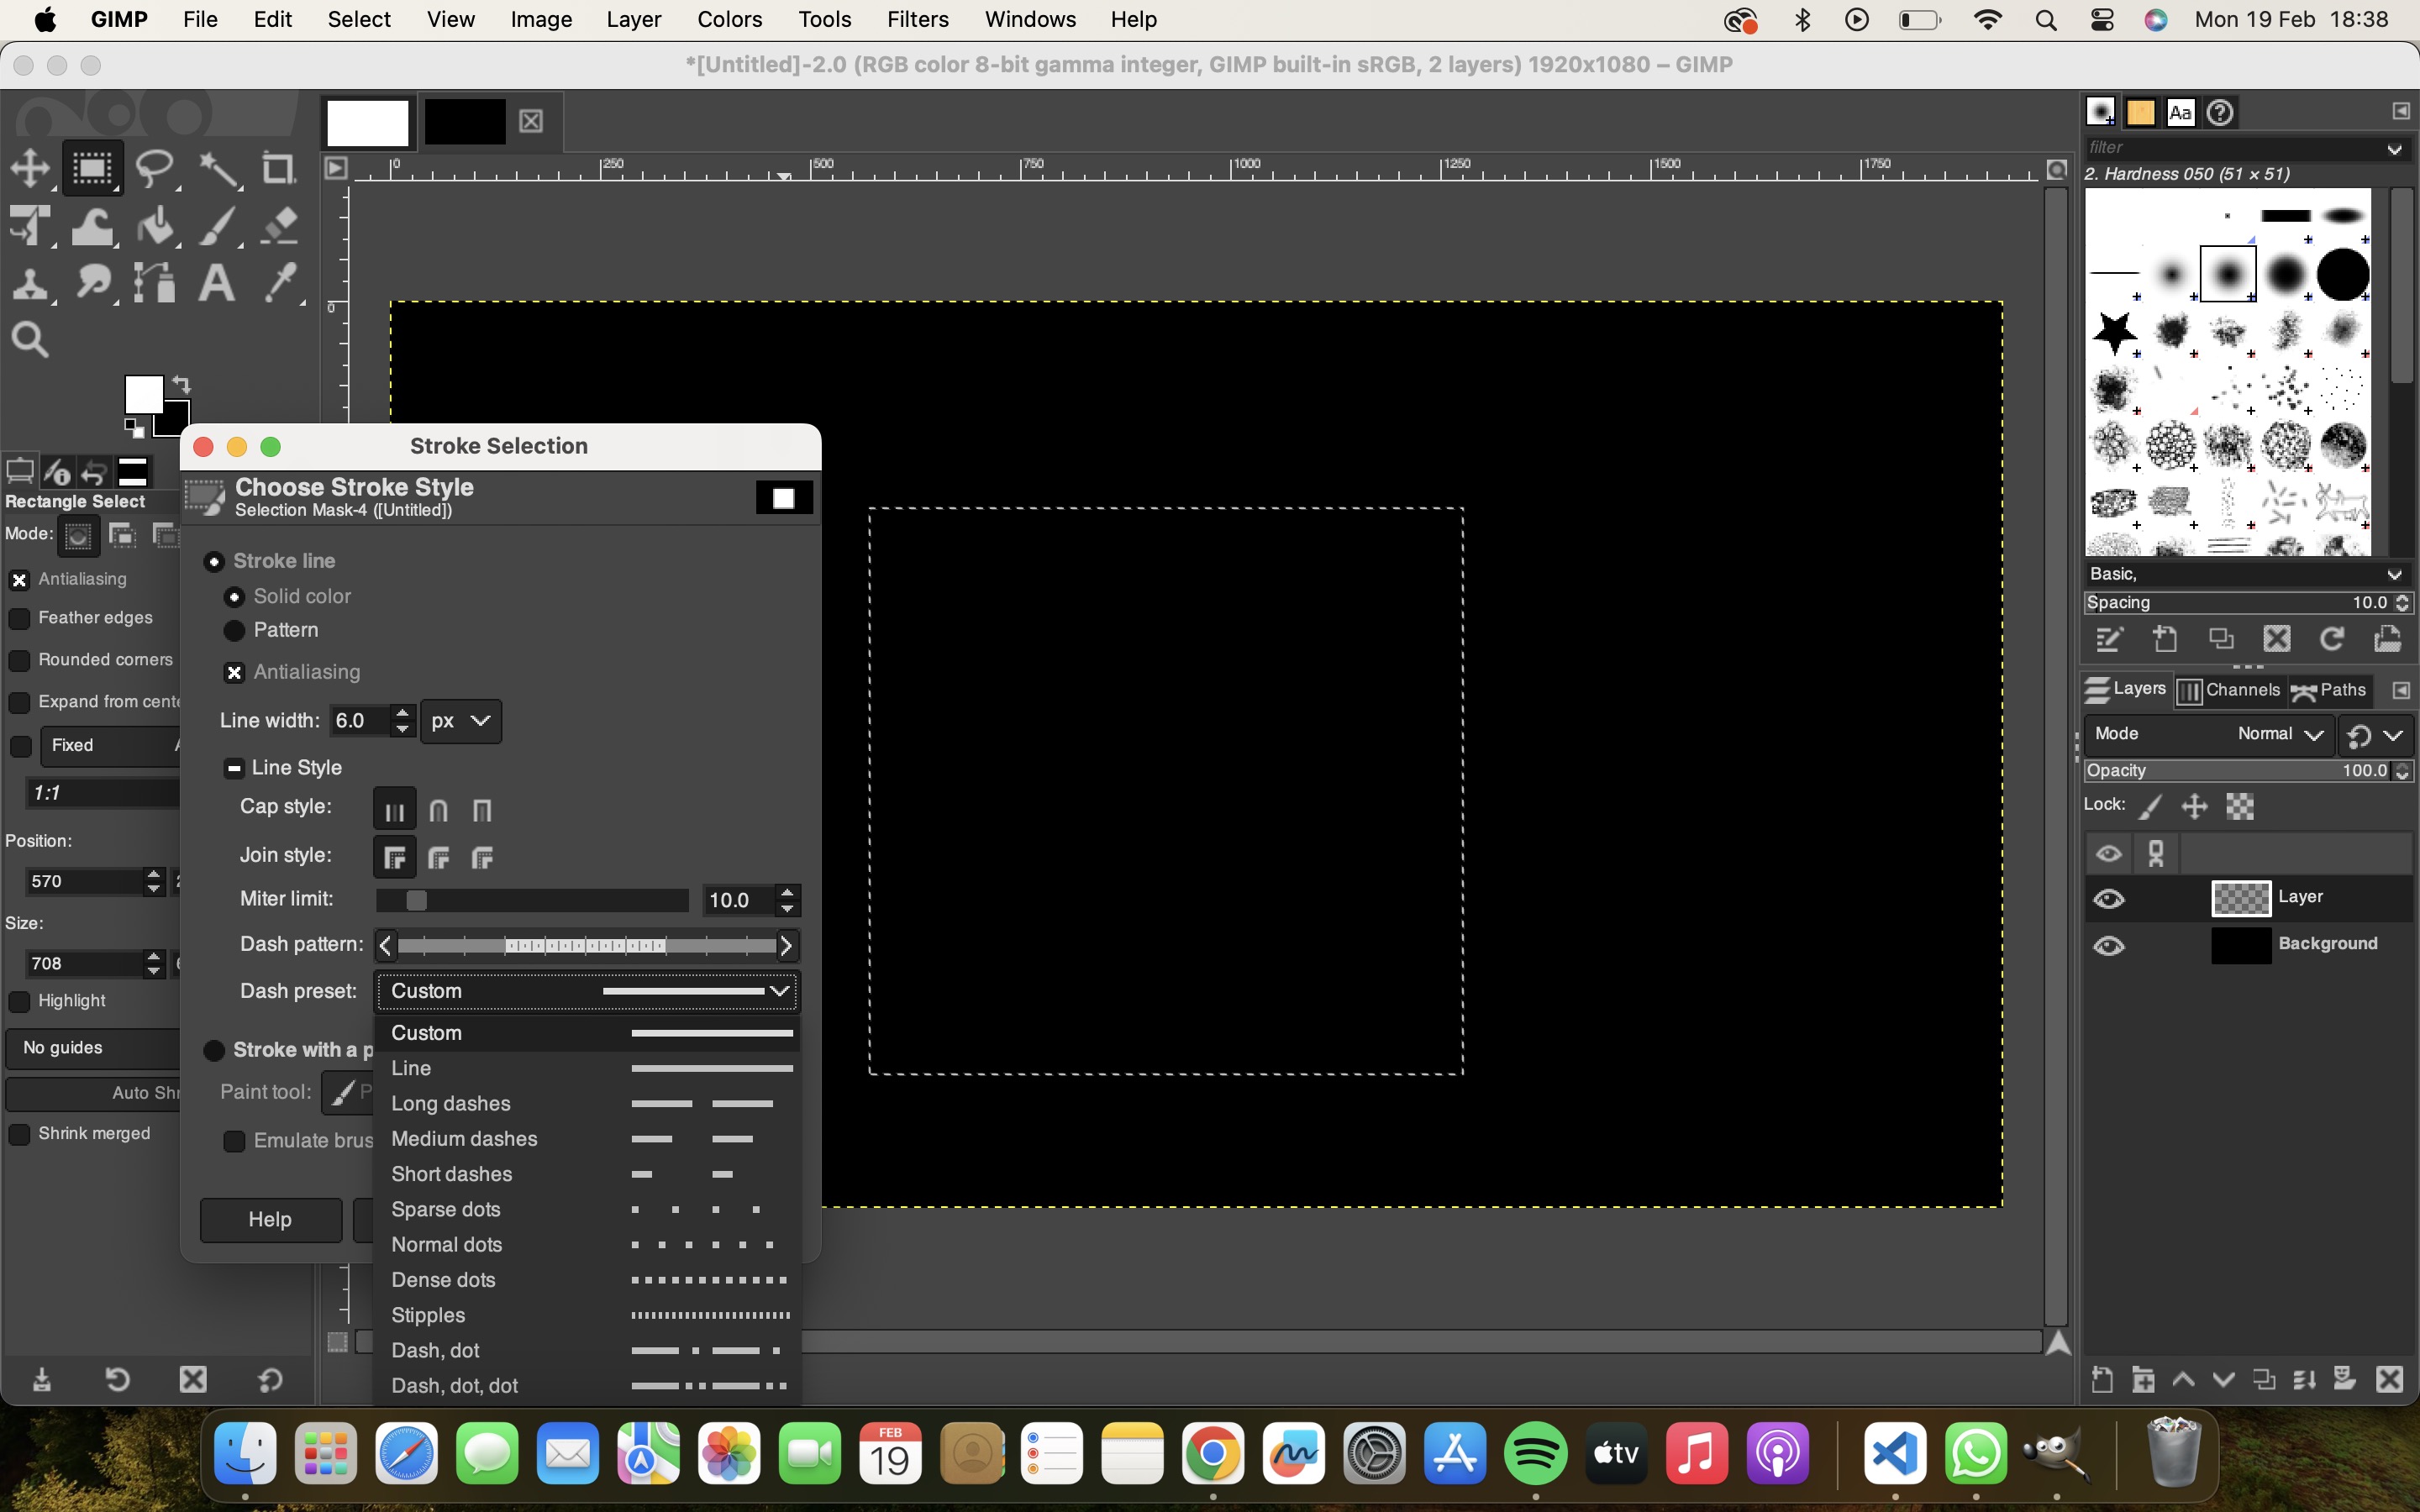Enable Solid color radio button
The width and height of the screenshot is (2420, 1512).
pyautogui.click(x=235, y=596)
